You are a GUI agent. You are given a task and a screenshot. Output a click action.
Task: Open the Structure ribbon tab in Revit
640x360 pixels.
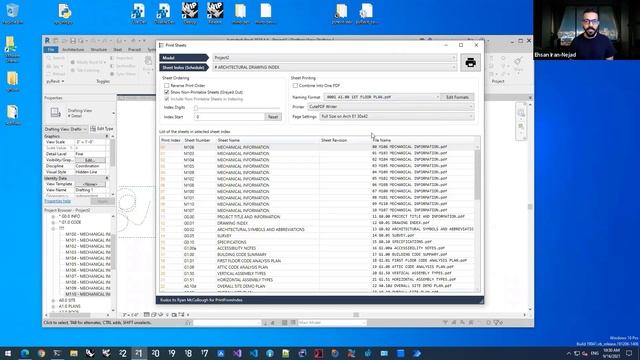pyautogui.click(x=99, y=49)
